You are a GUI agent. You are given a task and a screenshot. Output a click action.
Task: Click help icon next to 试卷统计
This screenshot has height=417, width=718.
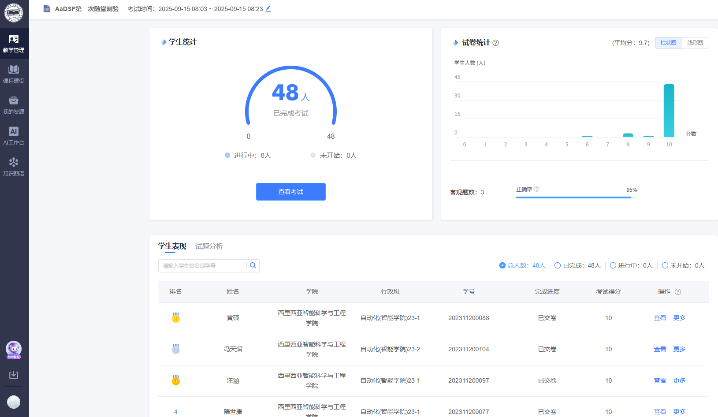coord(496,43)
